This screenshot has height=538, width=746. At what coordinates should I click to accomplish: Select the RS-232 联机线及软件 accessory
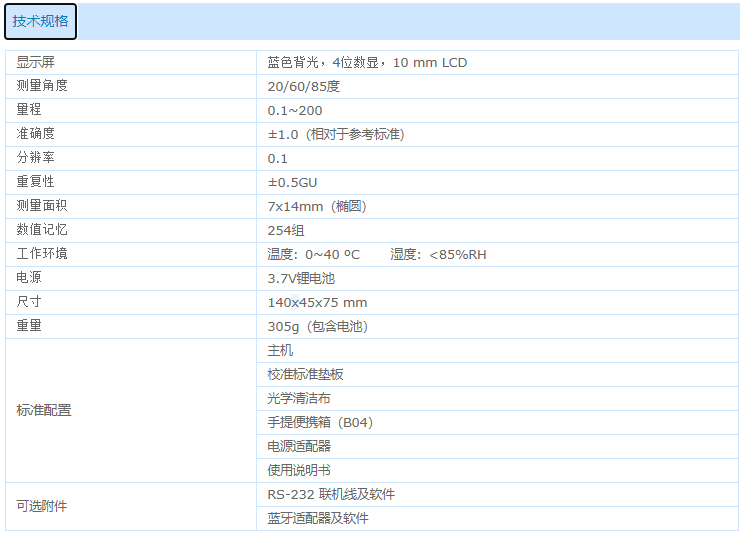pyautogui.click(x=331, y=494)
